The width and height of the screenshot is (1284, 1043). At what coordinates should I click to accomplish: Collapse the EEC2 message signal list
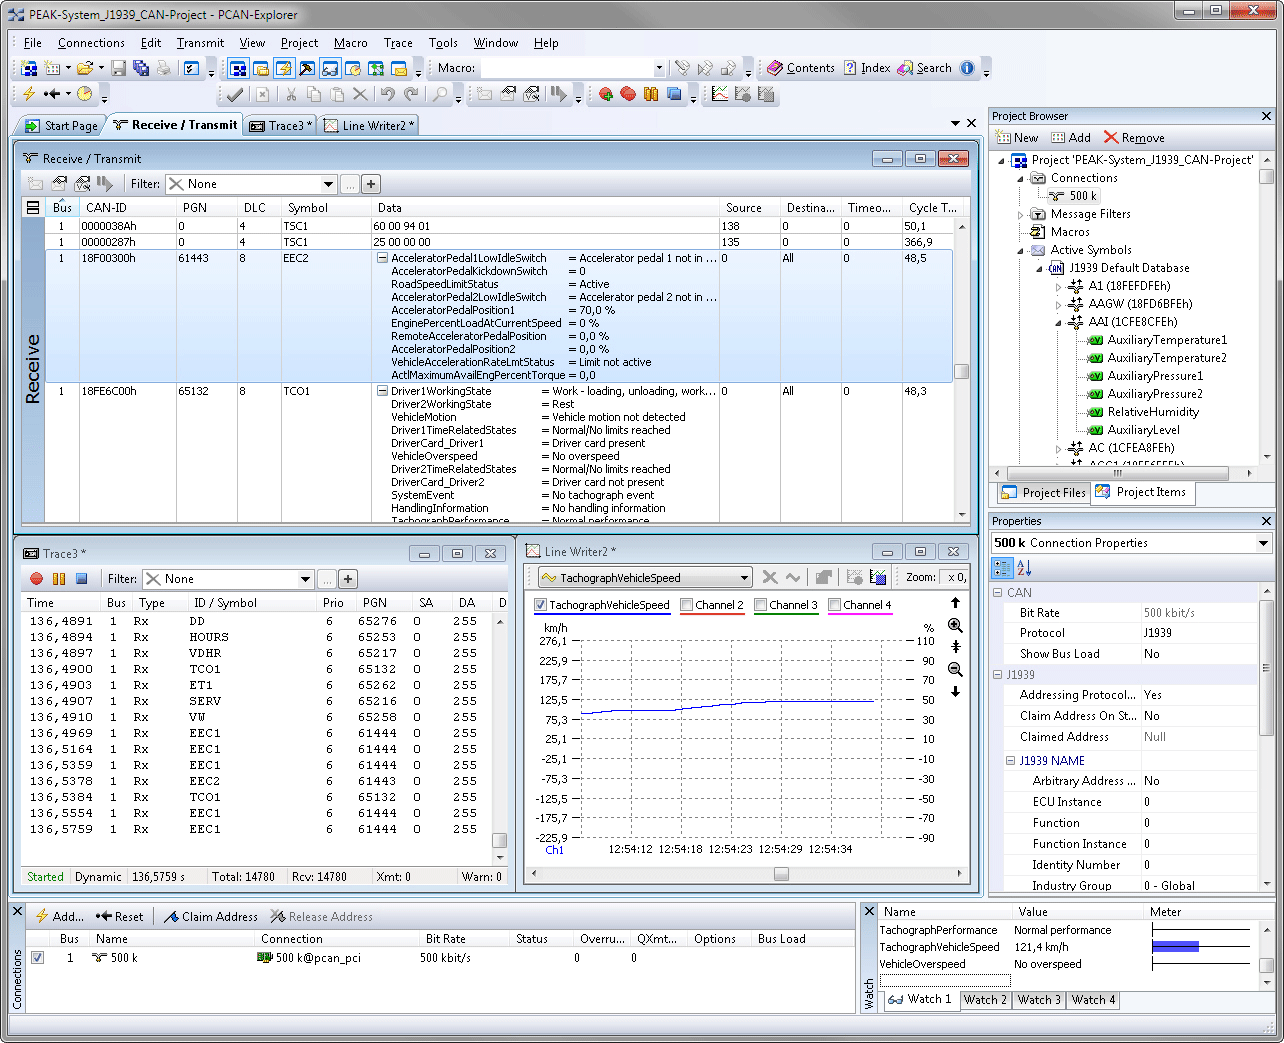click(382, 258)
